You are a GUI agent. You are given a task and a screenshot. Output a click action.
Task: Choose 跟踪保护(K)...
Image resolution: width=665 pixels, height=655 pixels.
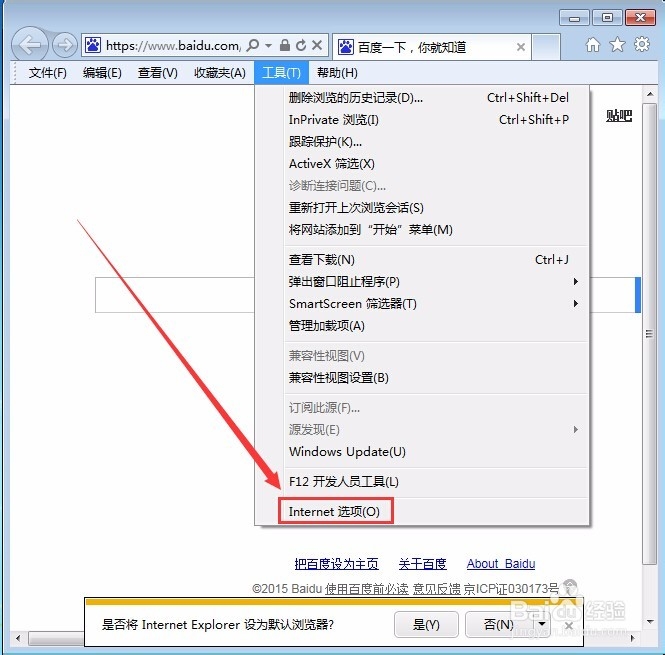tap(422, 142)
